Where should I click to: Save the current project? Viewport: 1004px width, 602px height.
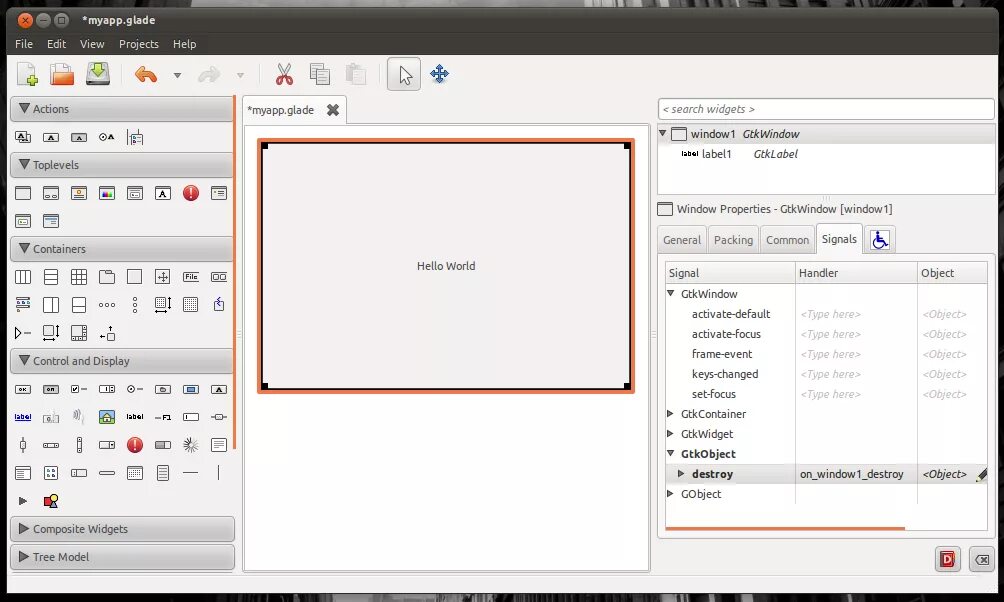click(x=97, y=74)
